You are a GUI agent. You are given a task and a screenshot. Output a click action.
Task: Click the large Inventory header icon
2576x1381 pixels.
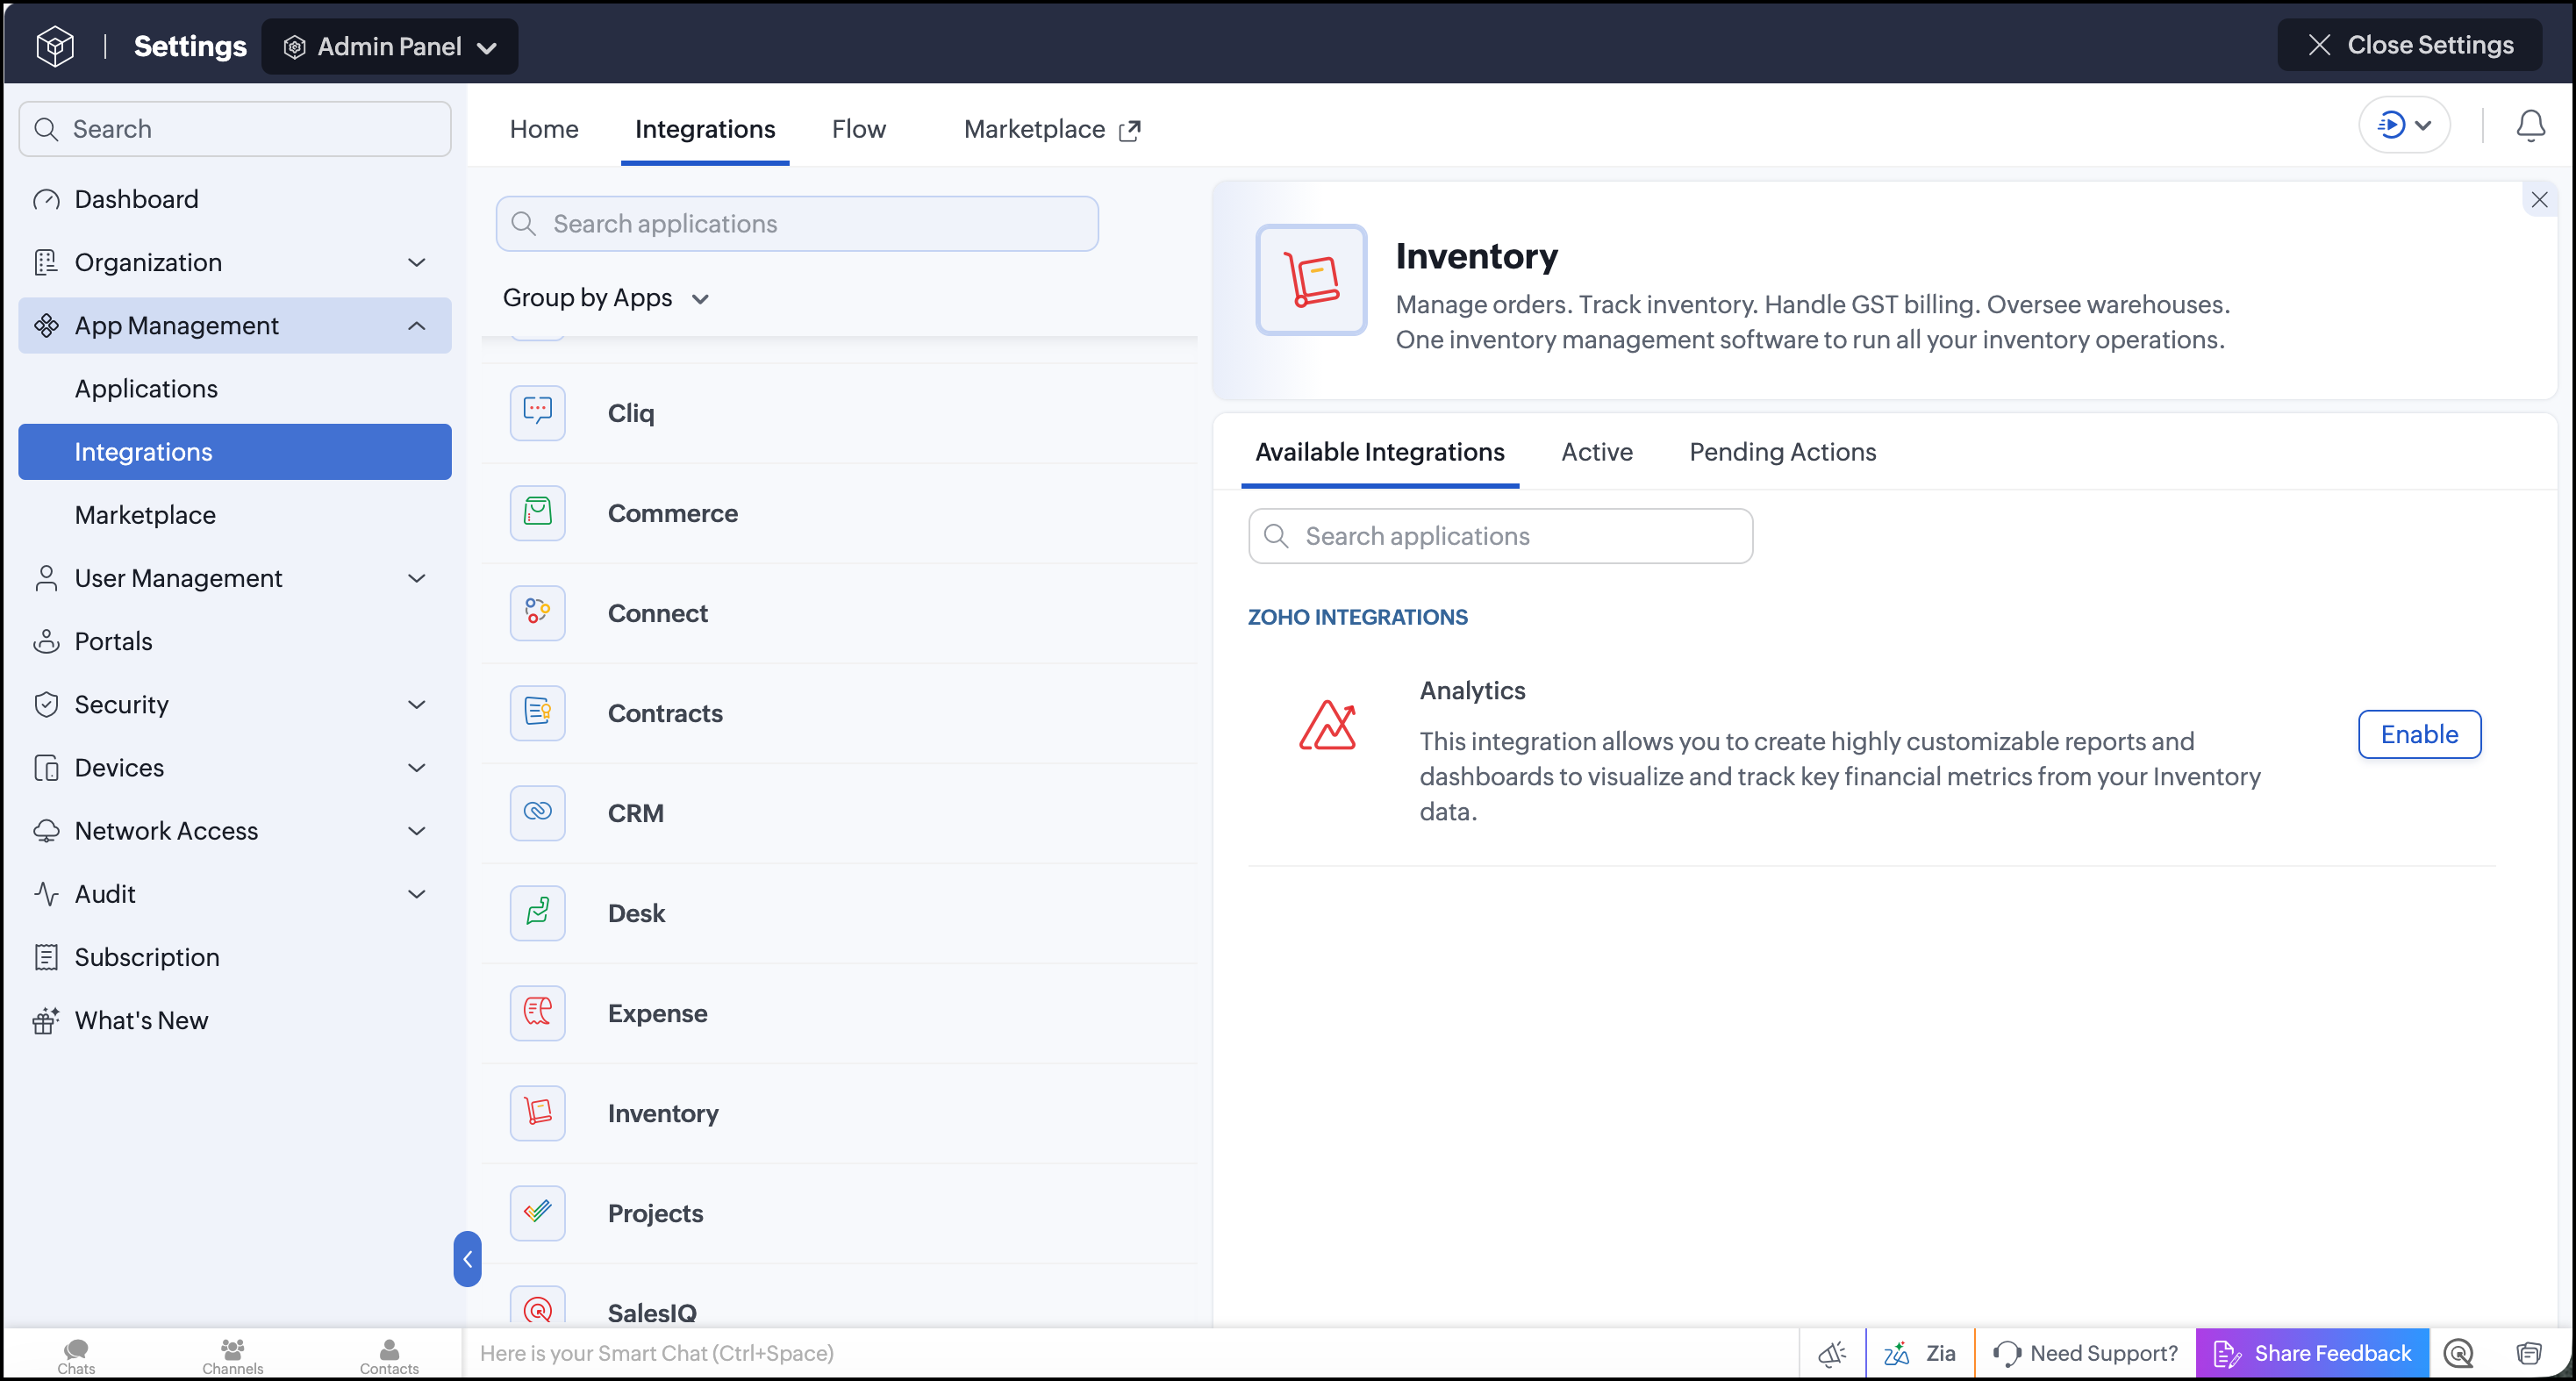tap(1311, 280)
